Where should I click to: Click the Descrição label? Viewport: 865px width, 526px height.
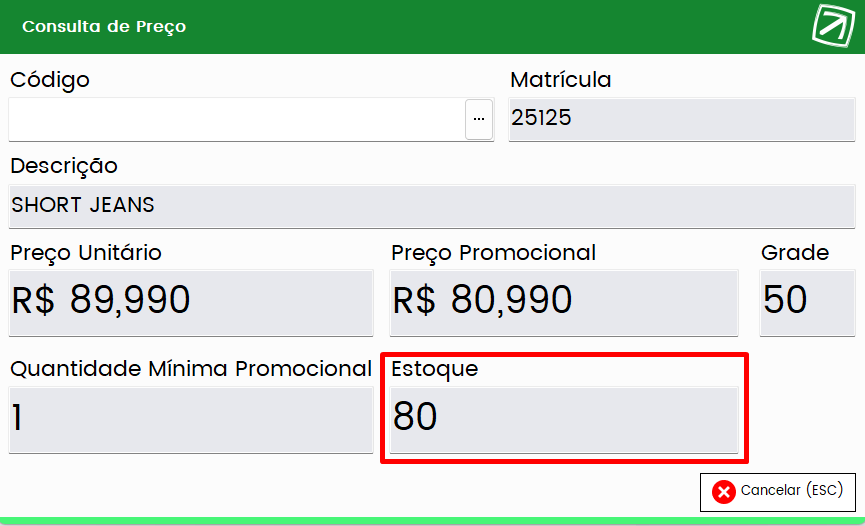64,166
